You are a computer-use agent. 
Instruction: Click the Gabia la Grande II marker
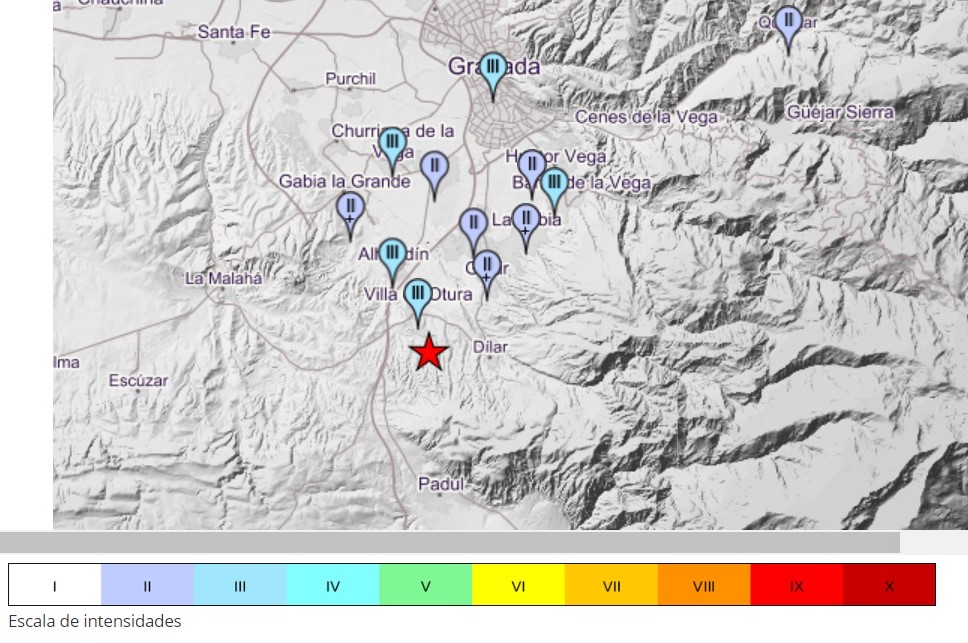pos(350,211)
